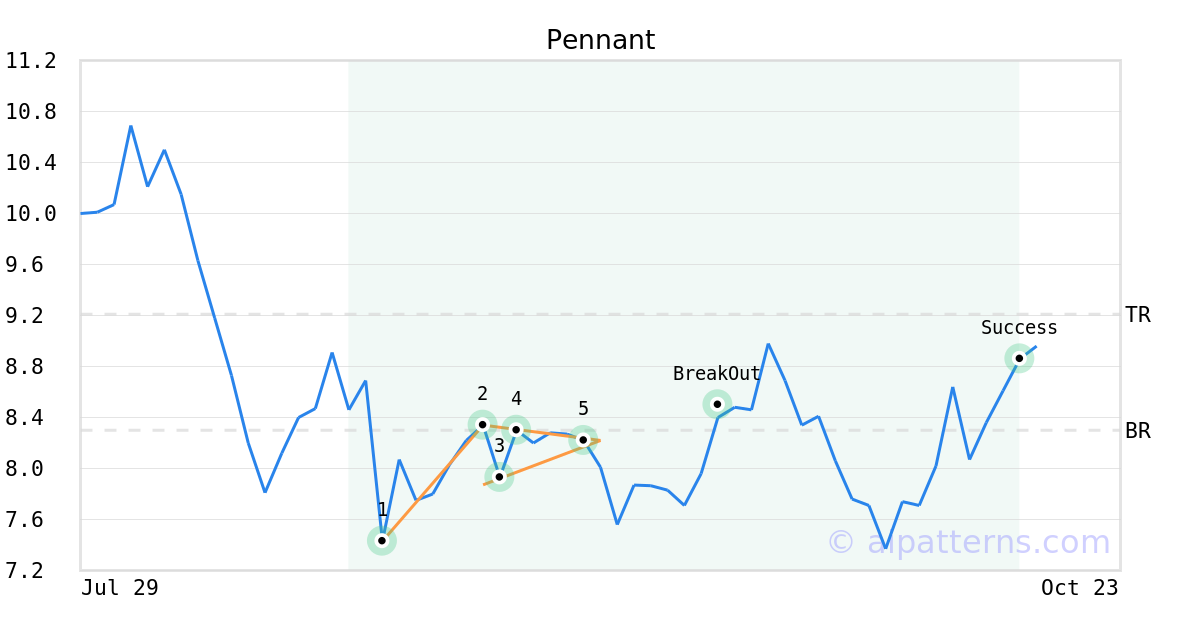Click the Success text annotation
The image size is (1200, 630).
[1019, 328]
